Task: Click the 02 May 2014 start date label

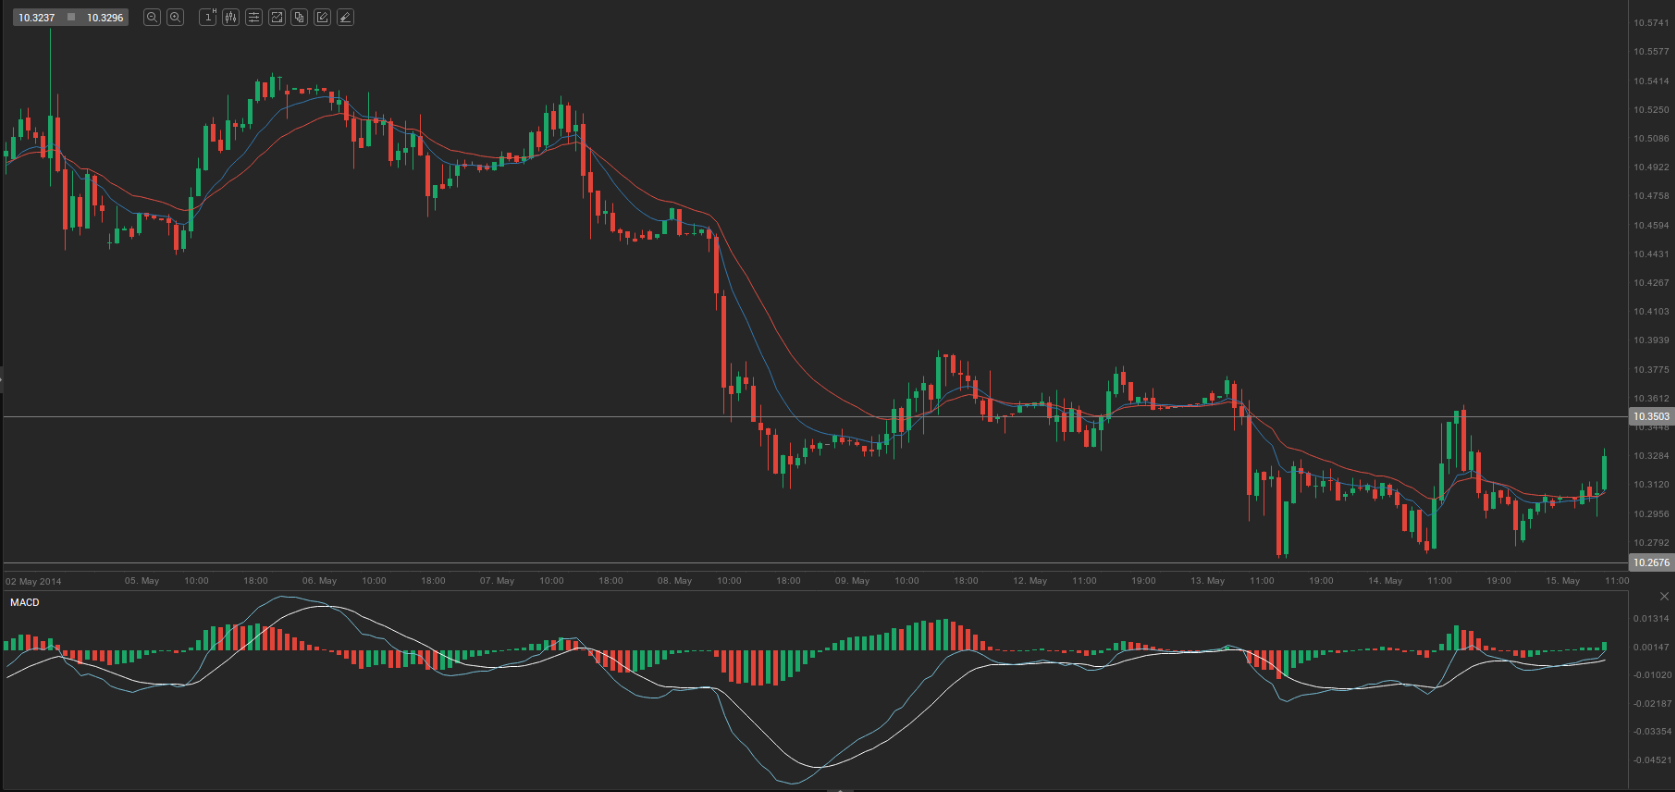Action: point(34,581)
